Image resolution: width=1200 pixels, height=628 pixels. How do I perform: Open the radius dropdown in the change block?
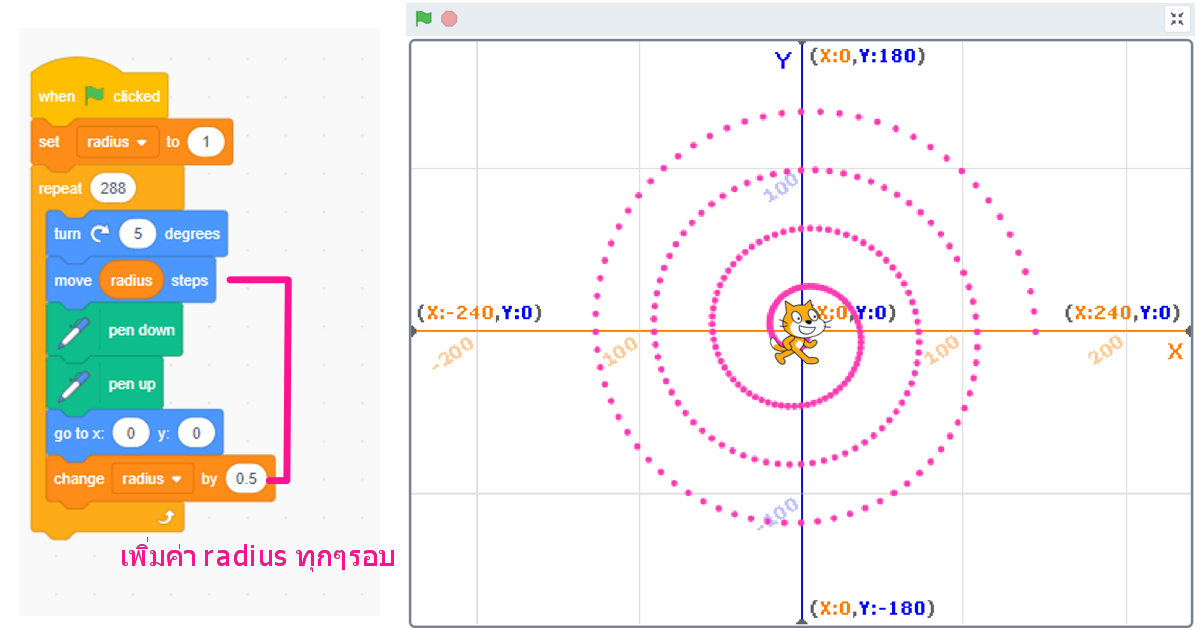point(152,479)
